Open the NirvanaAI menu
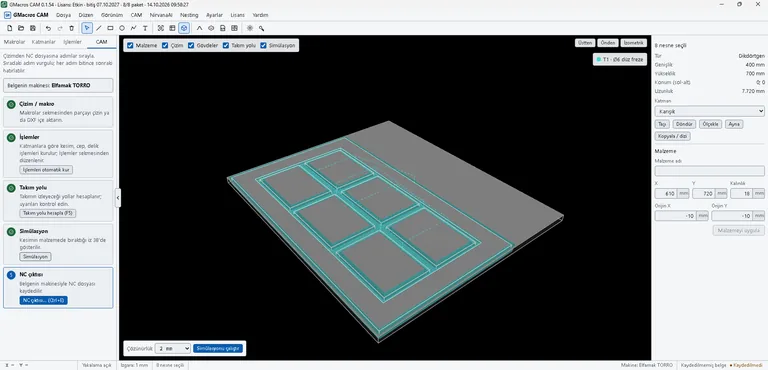This screenshot has height=370, width=768. (161, 15)
